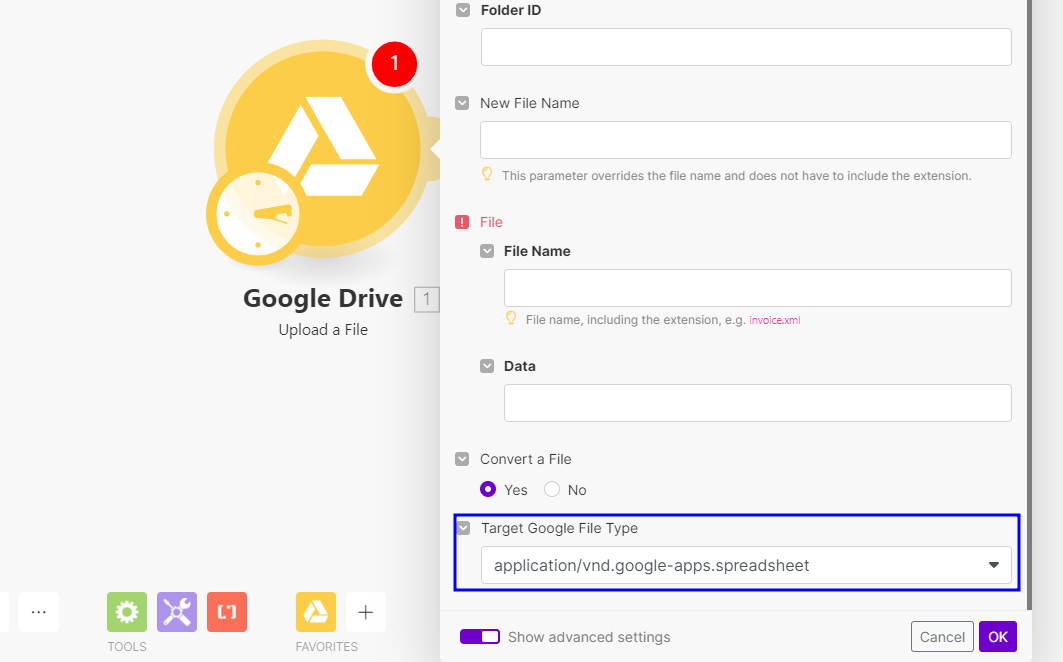Click the red notification badge 1
This screenshot has height=662, width=1063.
click(x=394, y=64)
